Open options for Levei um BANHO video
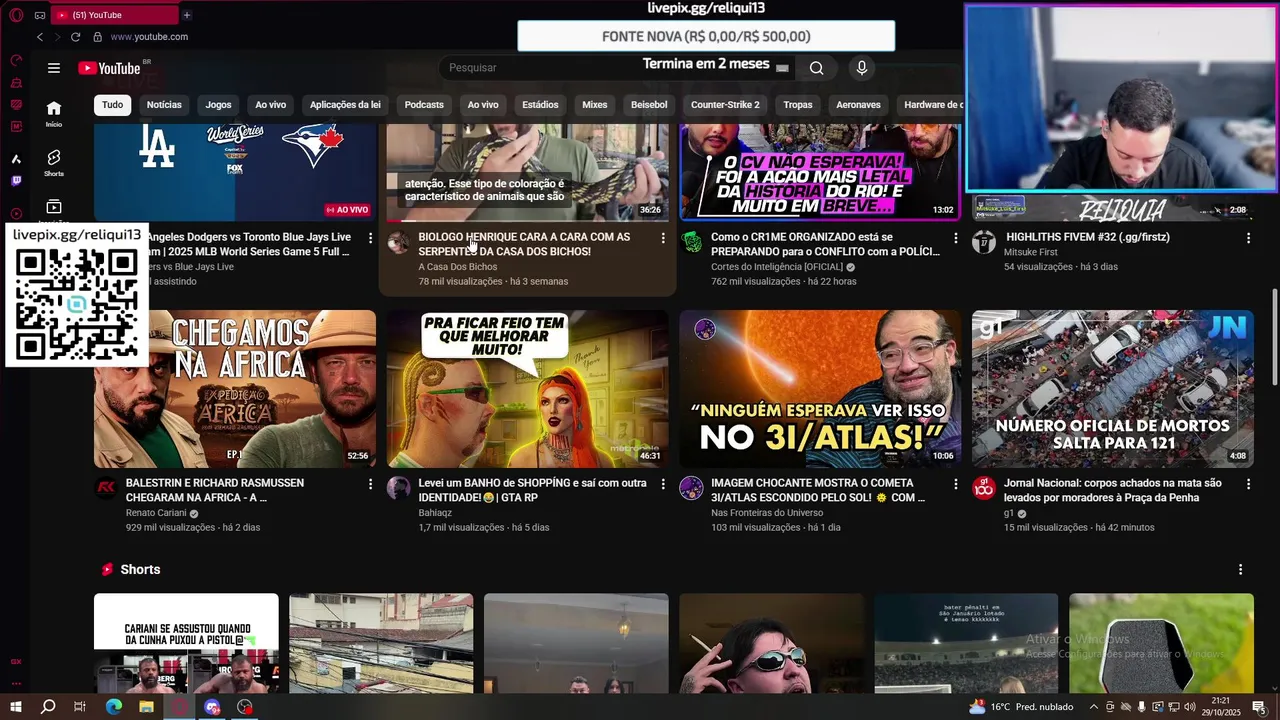Image resolution: width=1280 pixels, height=720 pixels. click(x=662, y=484)
